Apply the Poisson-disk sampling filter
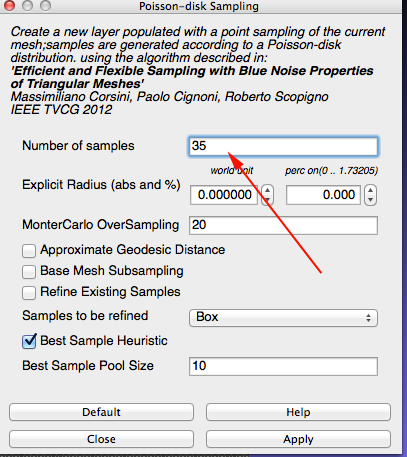 298,439
